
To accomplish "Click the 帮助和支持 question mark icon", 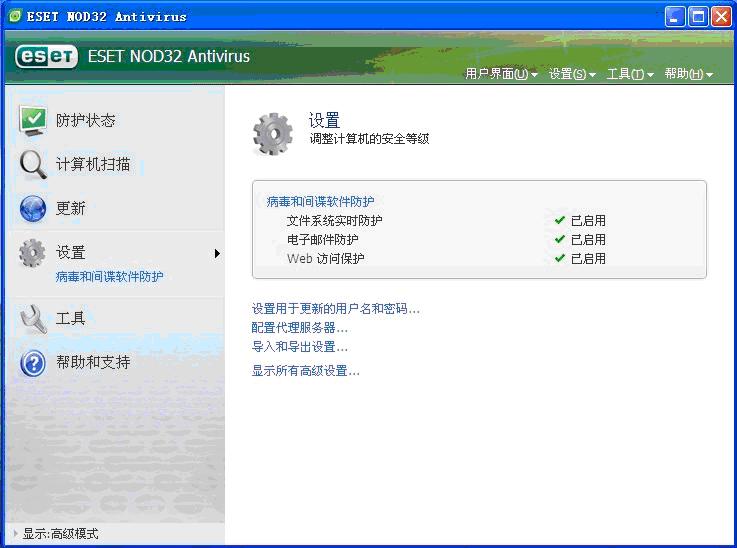I will coord(33,363).
